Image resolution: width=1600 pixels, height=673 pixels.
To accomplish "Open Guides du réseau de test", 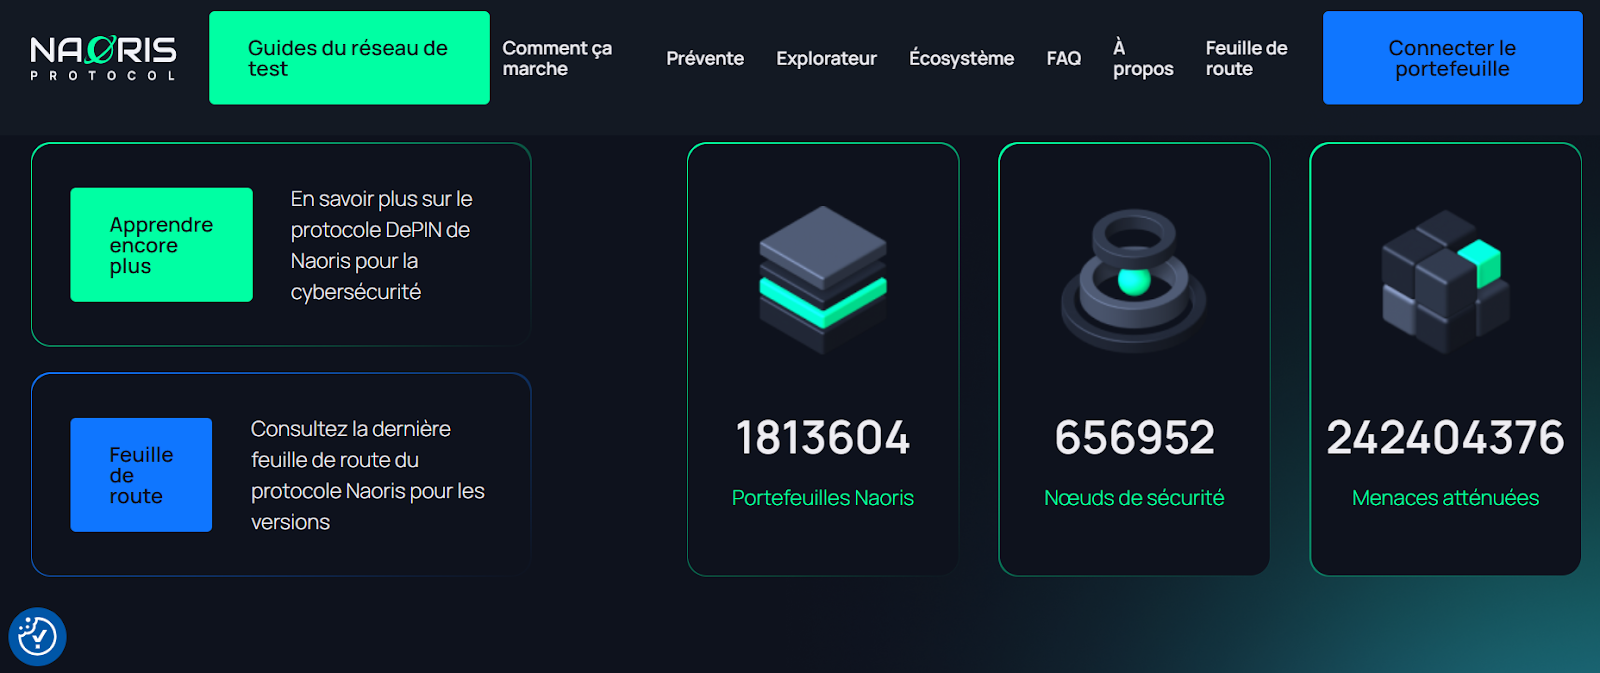I will 349,58.
